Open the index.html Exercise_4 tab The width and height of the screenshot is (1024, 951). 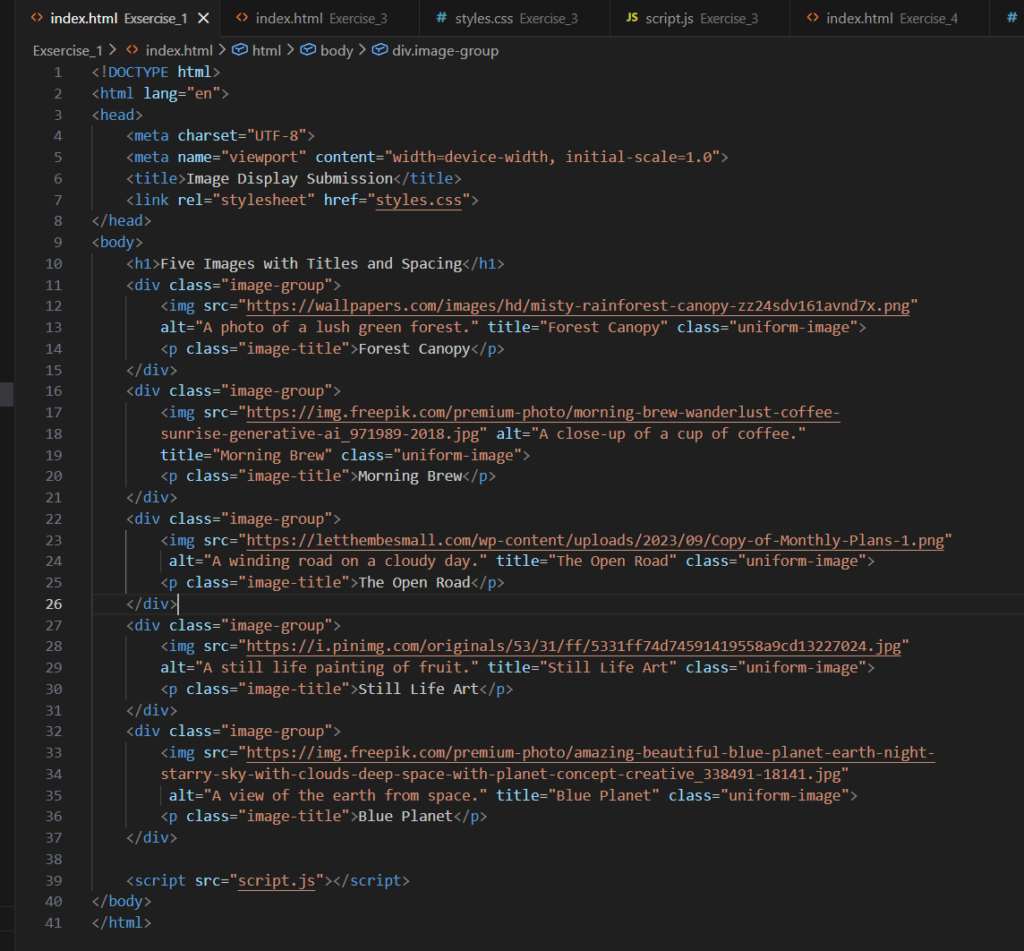coord(891,19)
